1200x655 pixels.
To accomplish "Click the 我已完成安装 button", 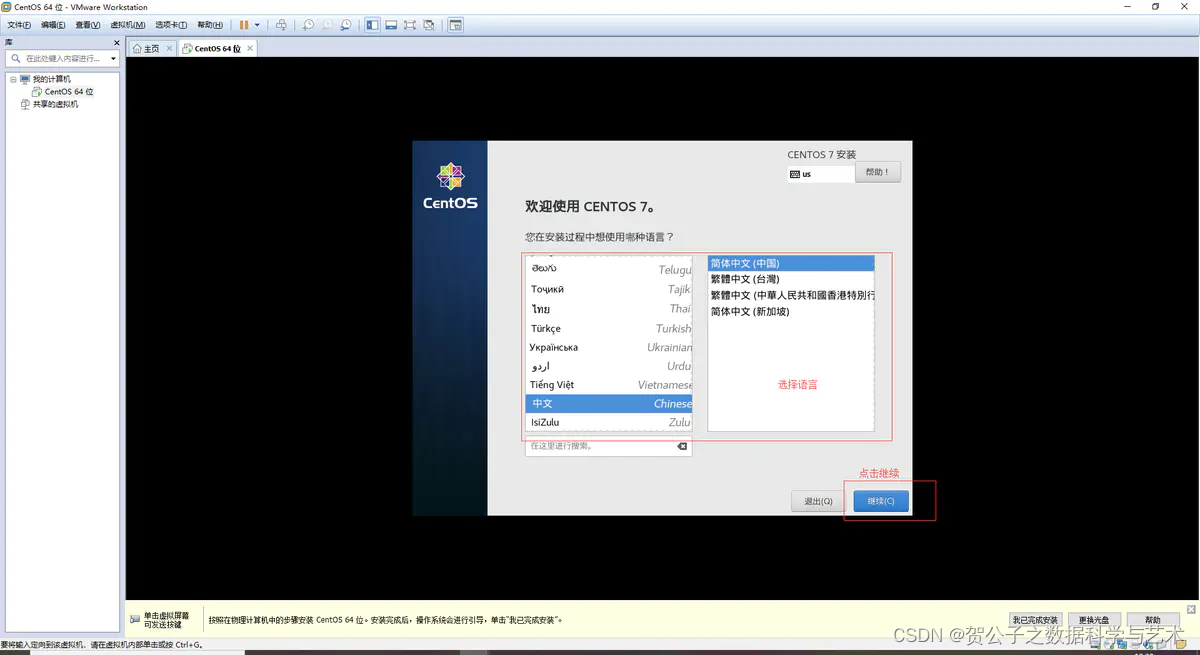I will tap(1034, 620).
